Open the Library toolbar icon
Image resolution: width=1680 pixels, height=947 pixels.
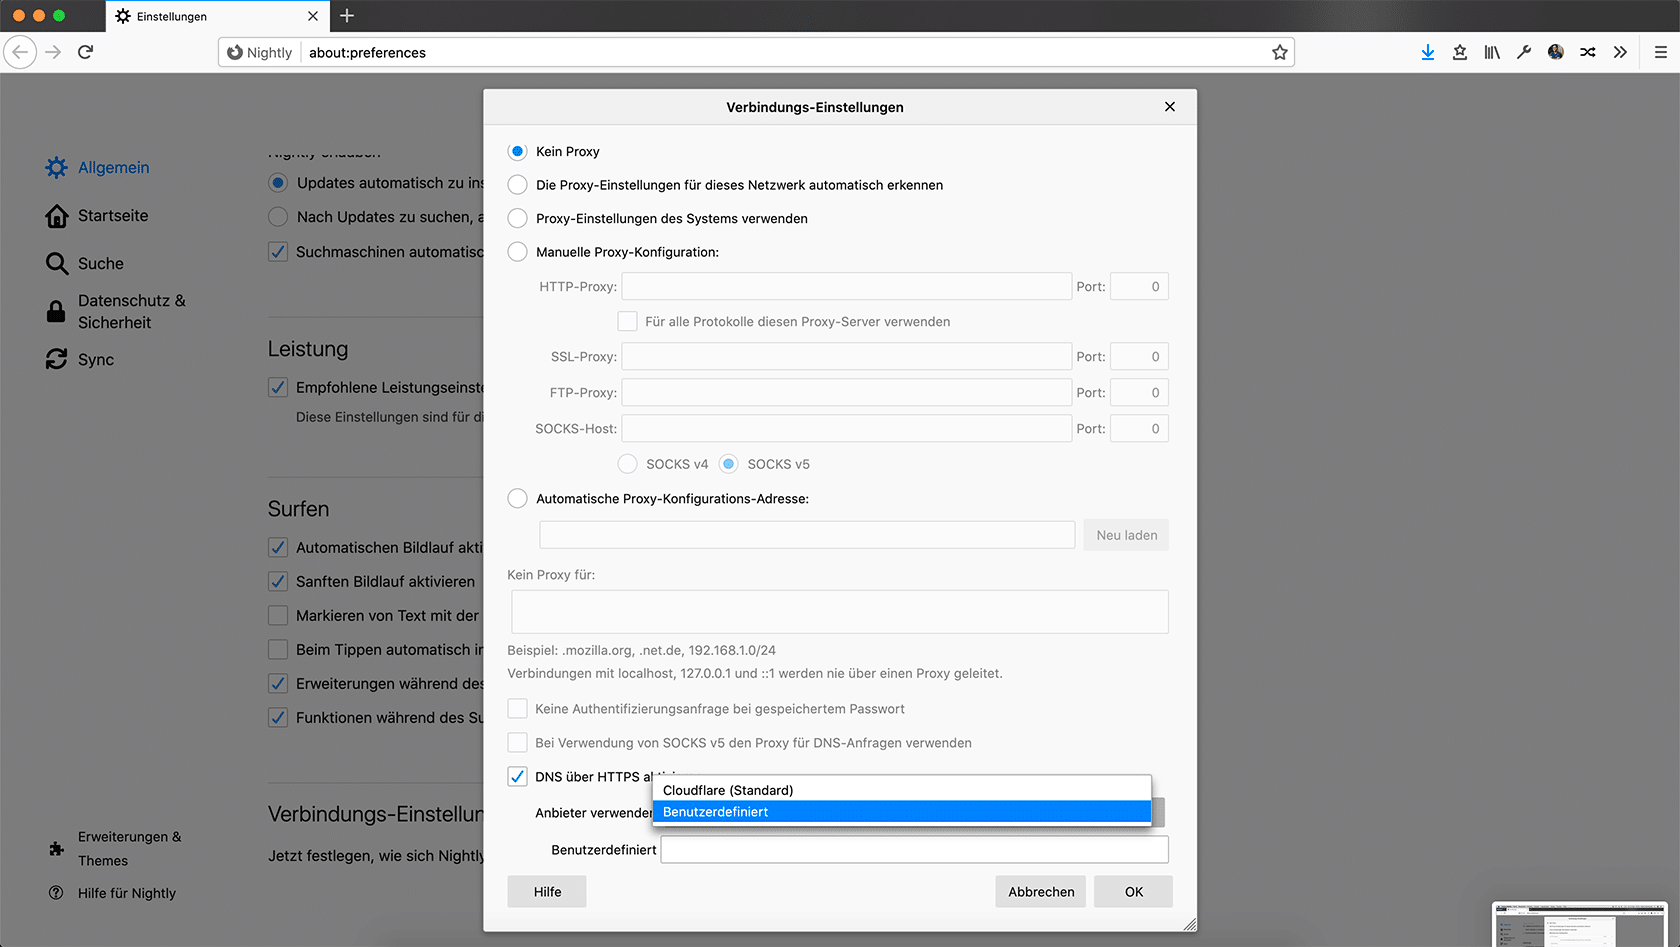(x=1491, y=52)
